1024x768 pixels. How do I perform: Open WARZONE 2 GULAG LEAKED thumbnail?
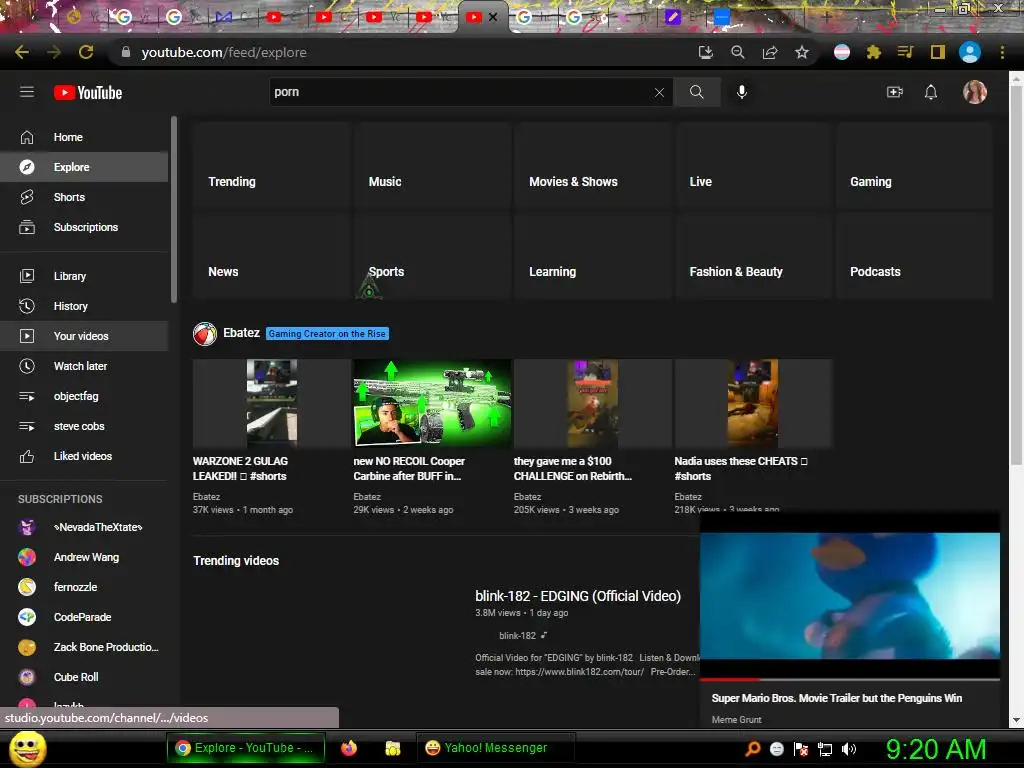click(272, 403)
